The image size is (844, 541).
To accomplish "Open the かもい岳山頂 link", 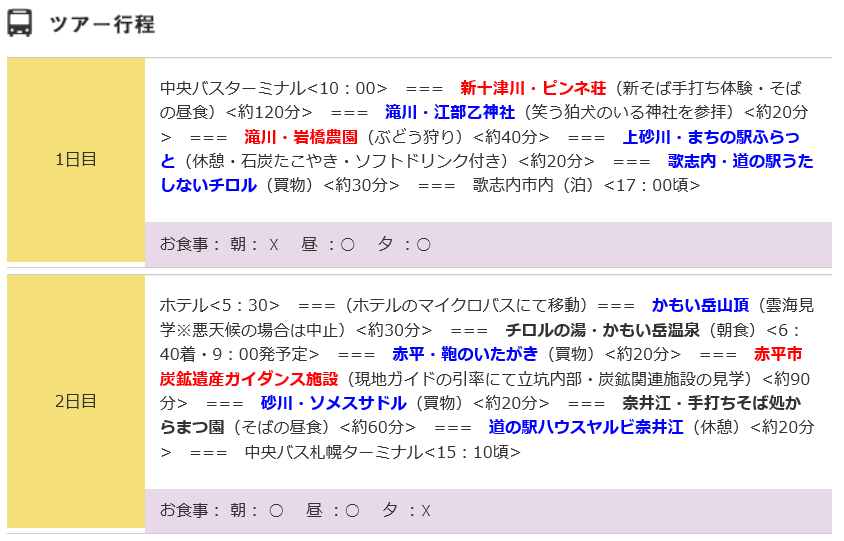I will click(x=700, y=304).
